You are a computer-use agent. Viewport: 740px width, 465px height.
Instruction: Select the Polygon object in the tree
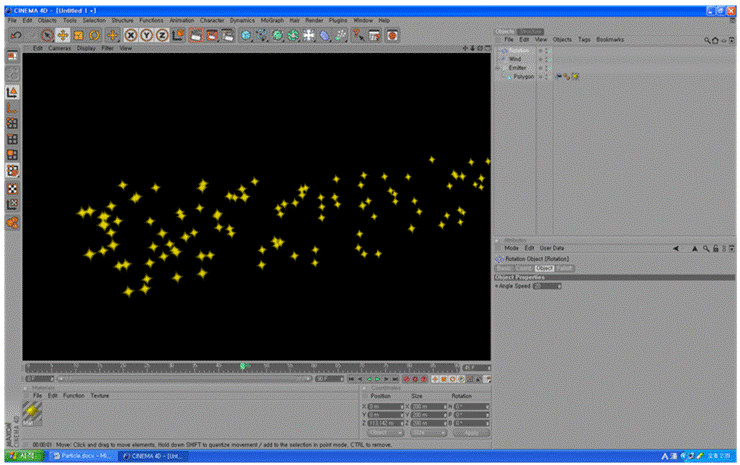click(523, 76)
